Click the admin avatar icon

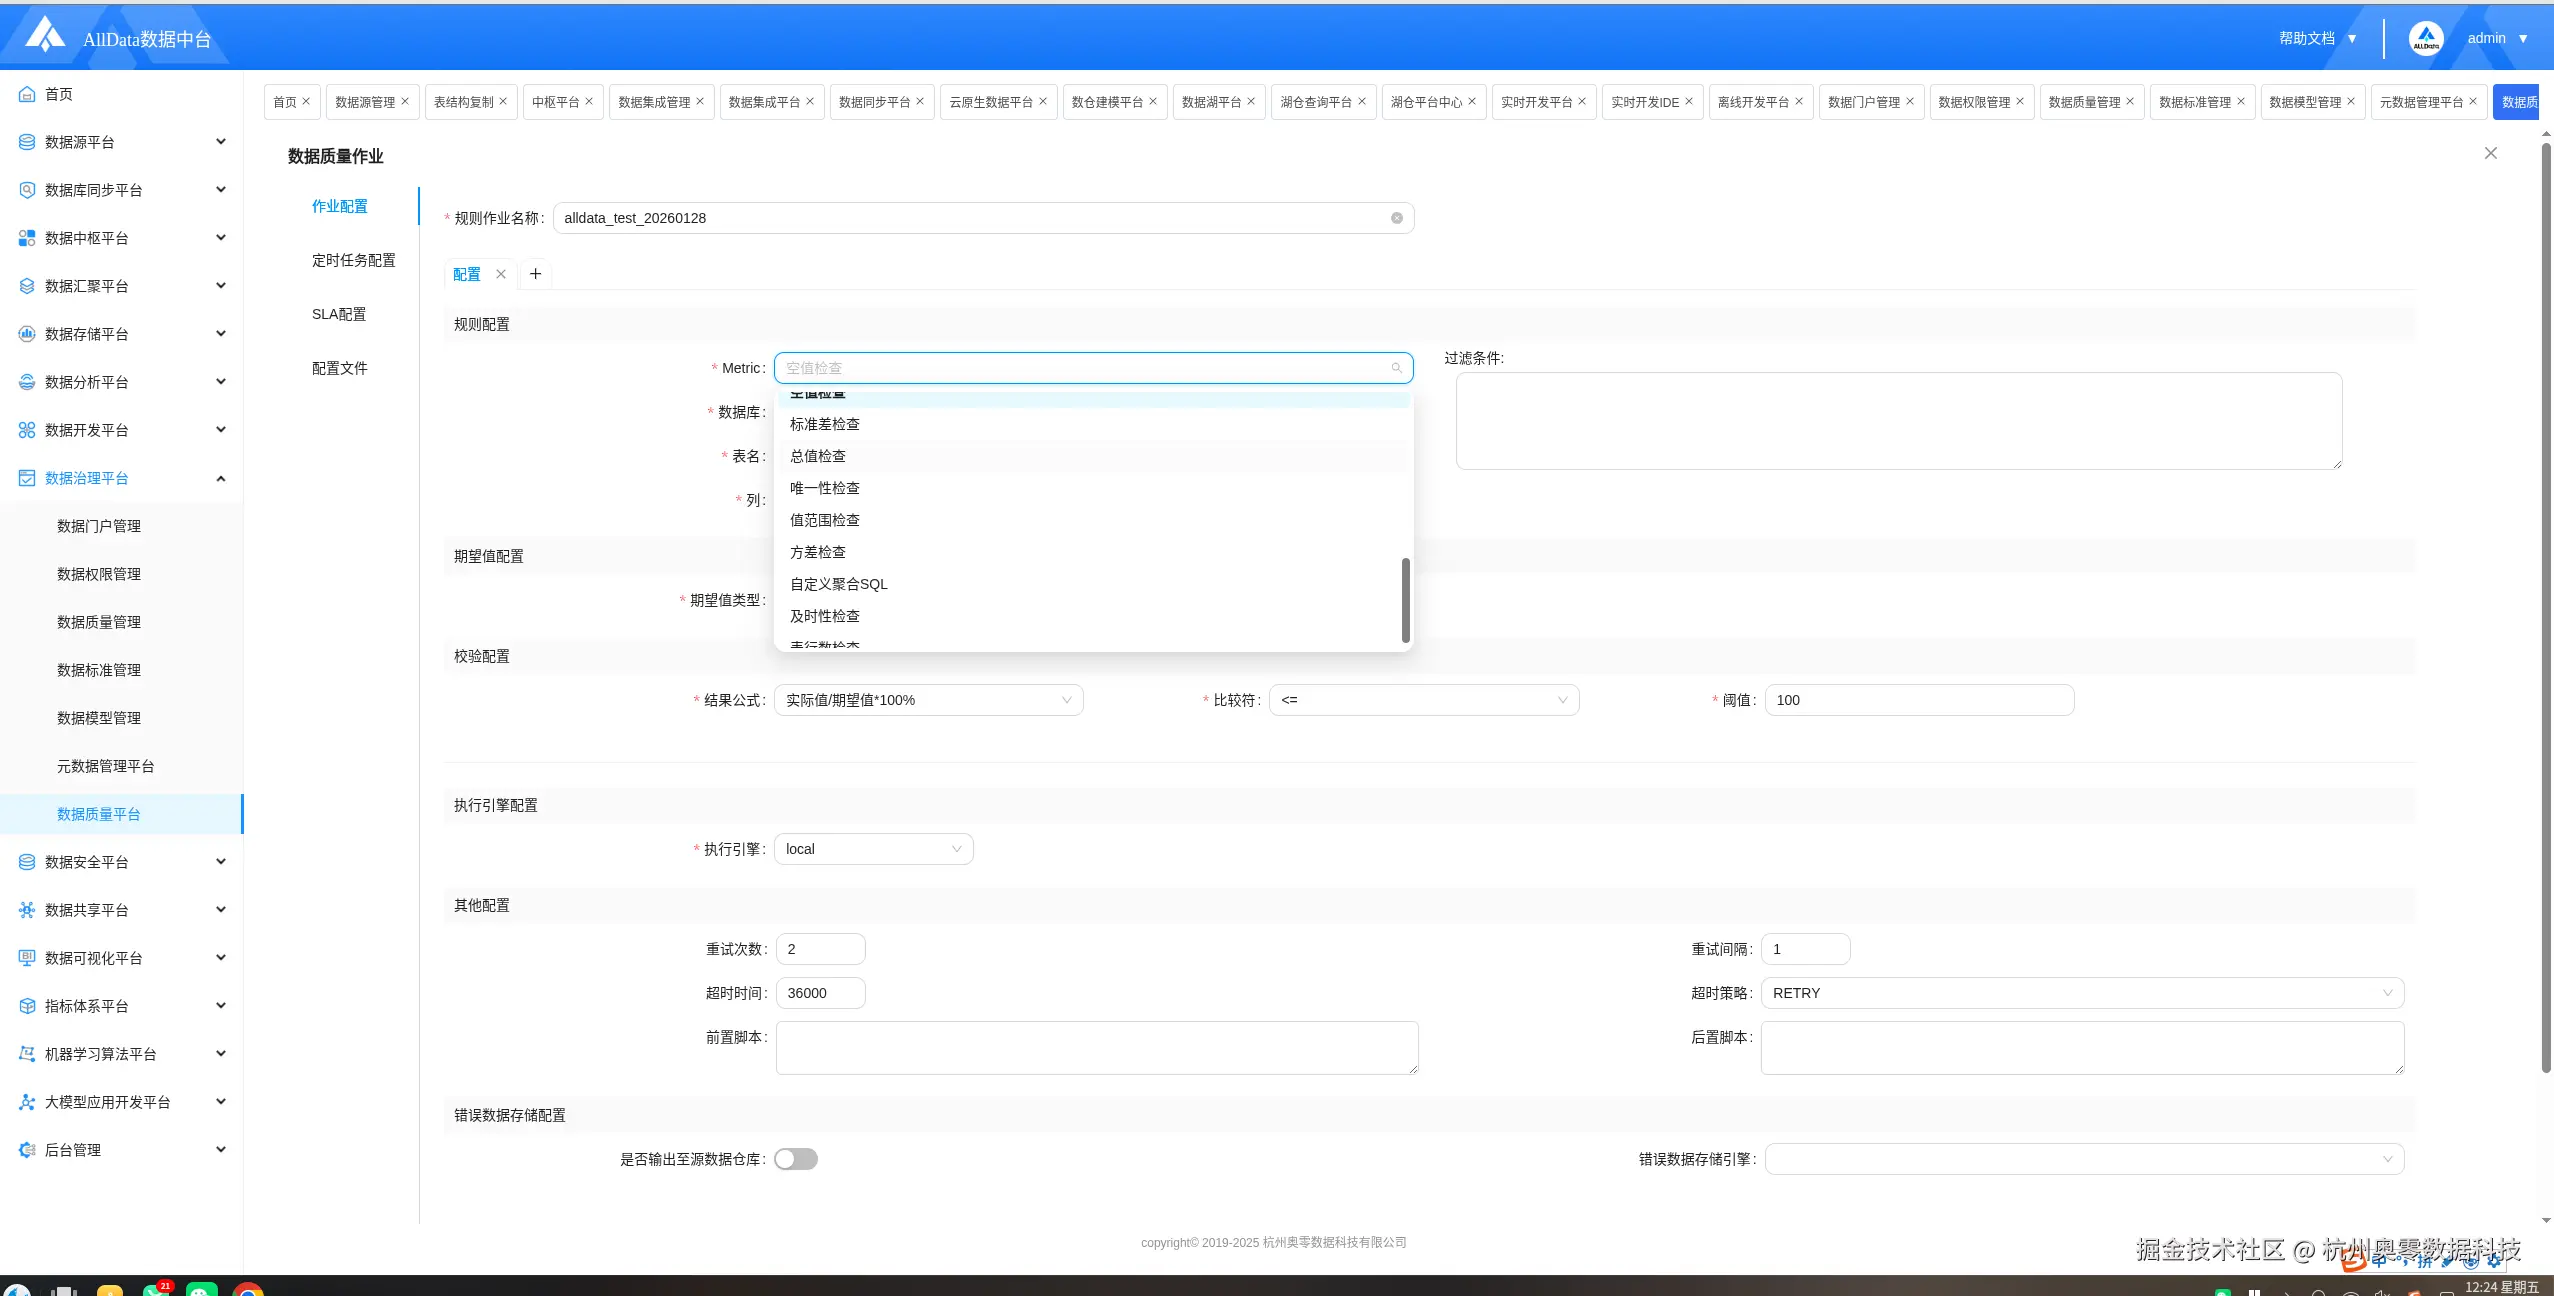(2425, 39)
